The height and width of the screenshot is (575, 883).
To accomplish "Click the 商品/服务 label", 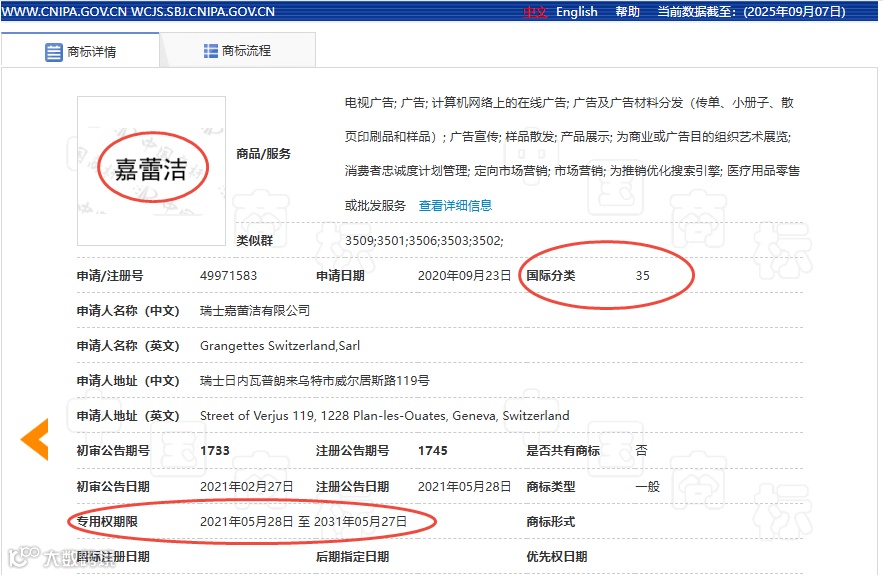I will point(264,154).
